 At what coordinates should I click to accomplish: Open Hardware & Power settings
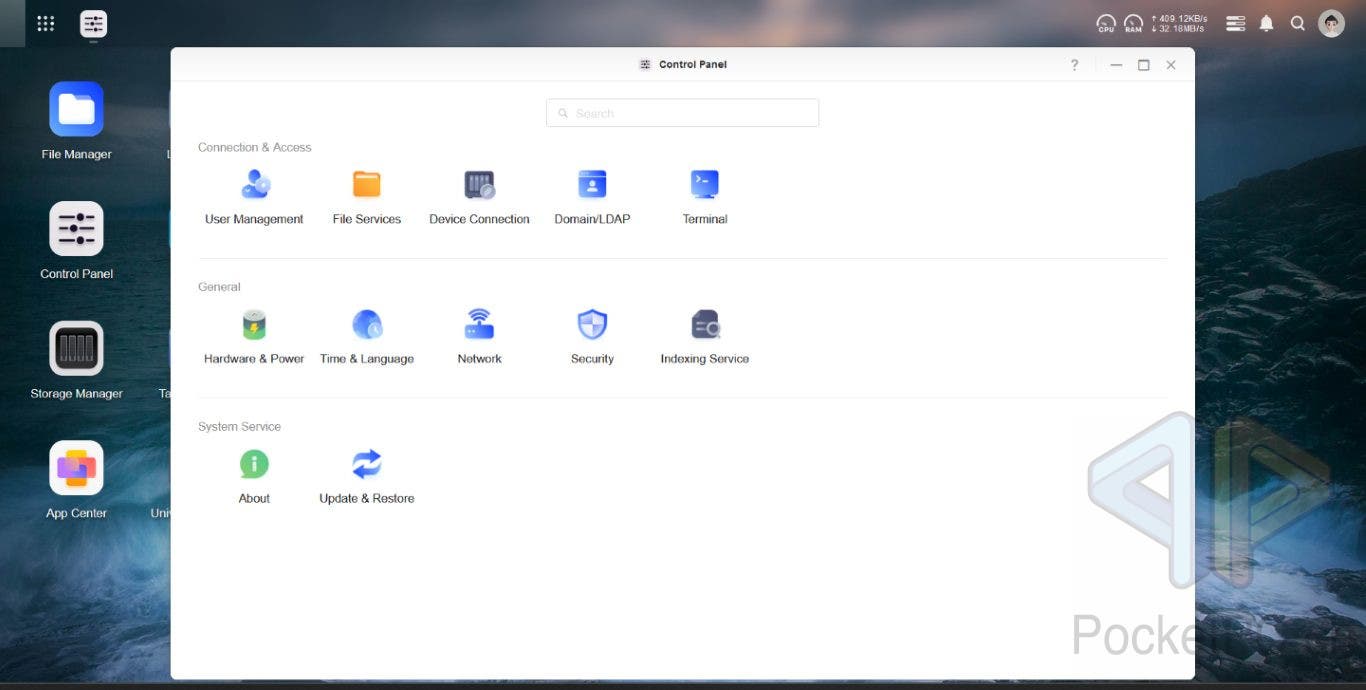254,337
